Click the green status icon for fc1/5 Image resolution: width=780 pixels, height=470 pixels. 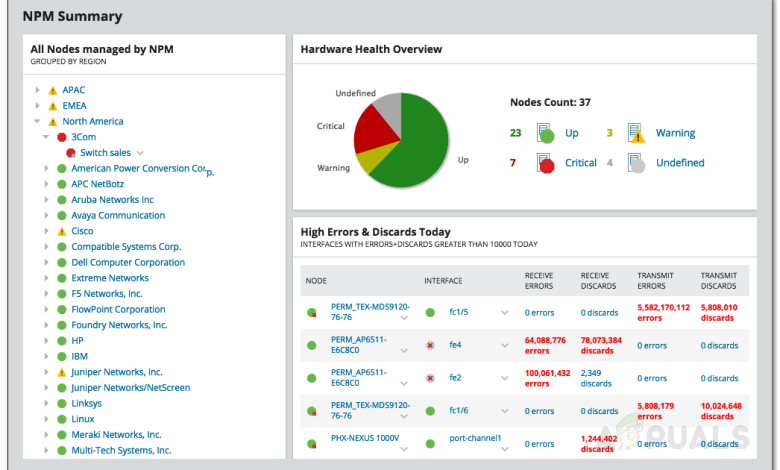click(430, 312)
